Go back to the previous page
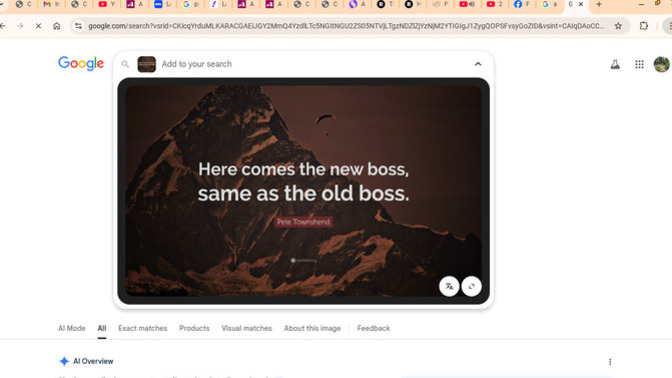This screenshot has width=672, height=378. [3, 26]
